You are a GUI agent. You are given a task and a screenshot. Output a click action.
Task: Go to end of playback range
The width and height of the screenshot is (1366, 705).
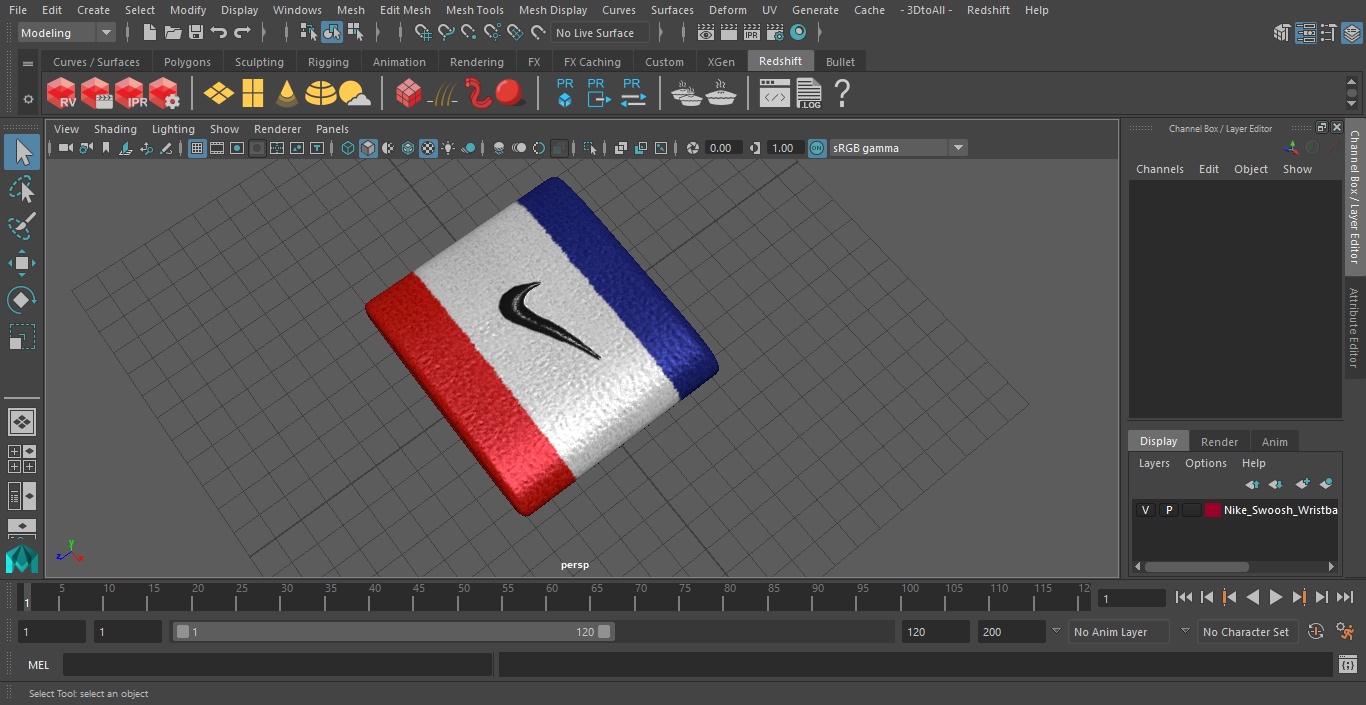1345,597
